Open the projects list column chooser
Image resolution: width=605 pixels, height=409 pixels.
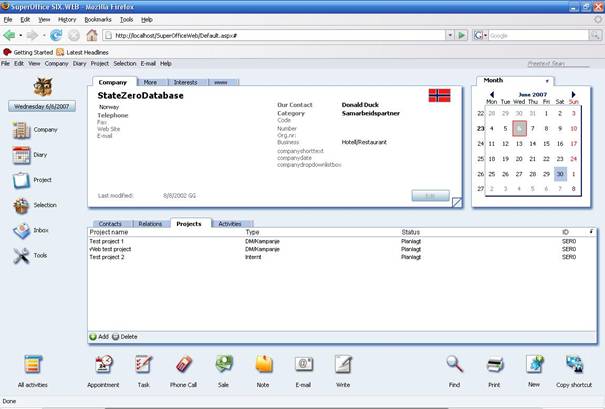tap(591, 232)
